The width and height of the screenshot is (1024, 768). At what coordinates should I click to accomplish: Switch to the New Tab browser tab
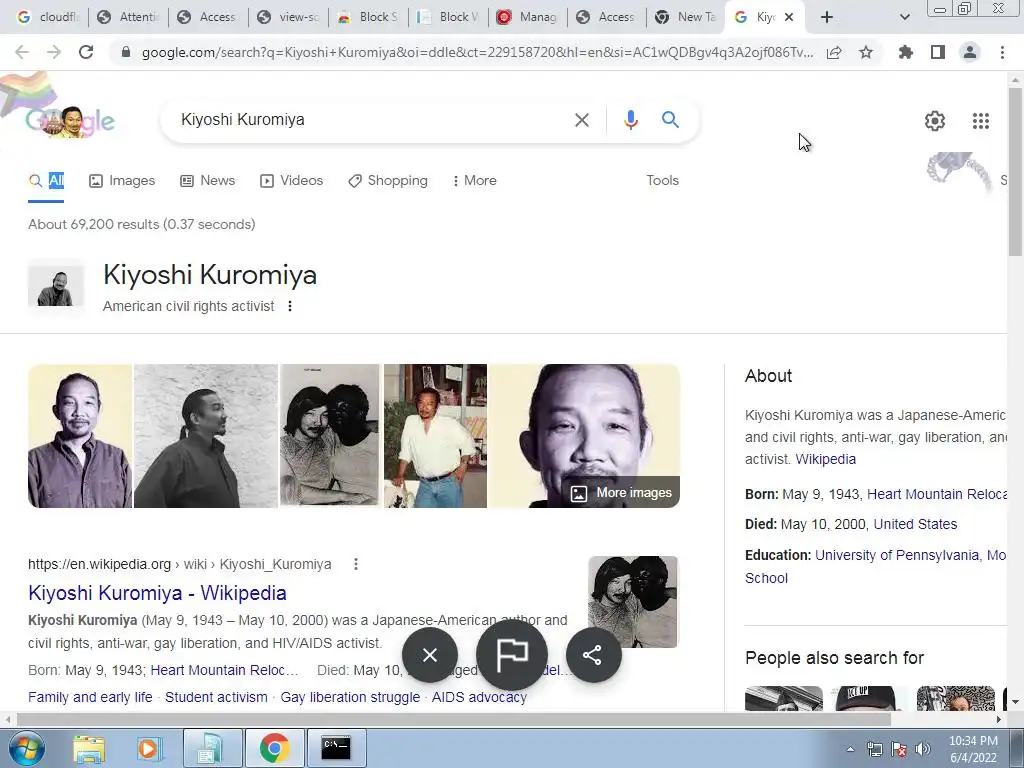[x=686, y=17]
